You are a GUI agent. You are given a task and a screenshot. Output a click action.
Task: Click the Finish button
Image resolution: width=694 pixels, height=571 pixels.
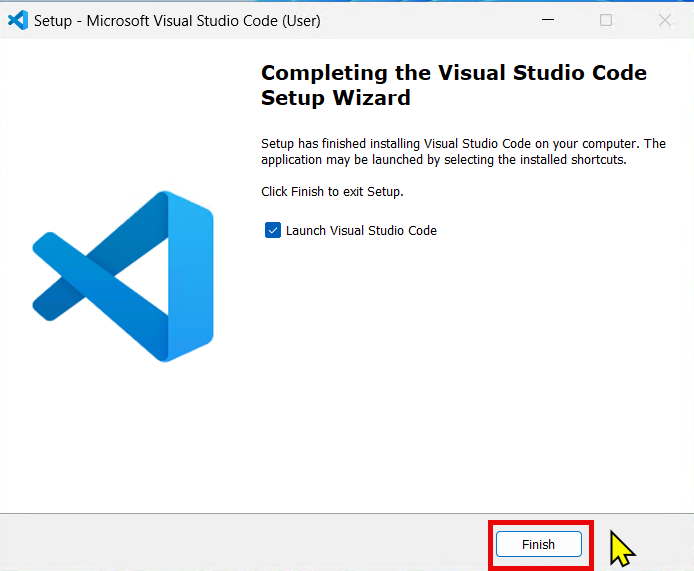pos(538,544)
